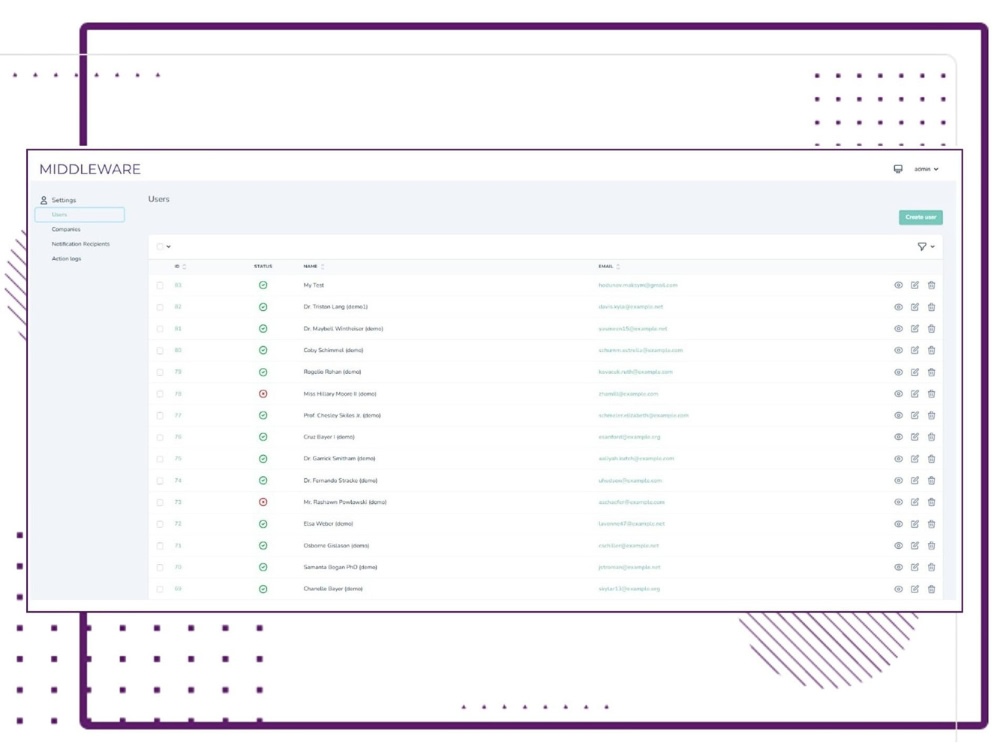Select the Coby Schimmel row checkbox
Viewport: 1000px width, 750px height.
click(x=160, y=351)
